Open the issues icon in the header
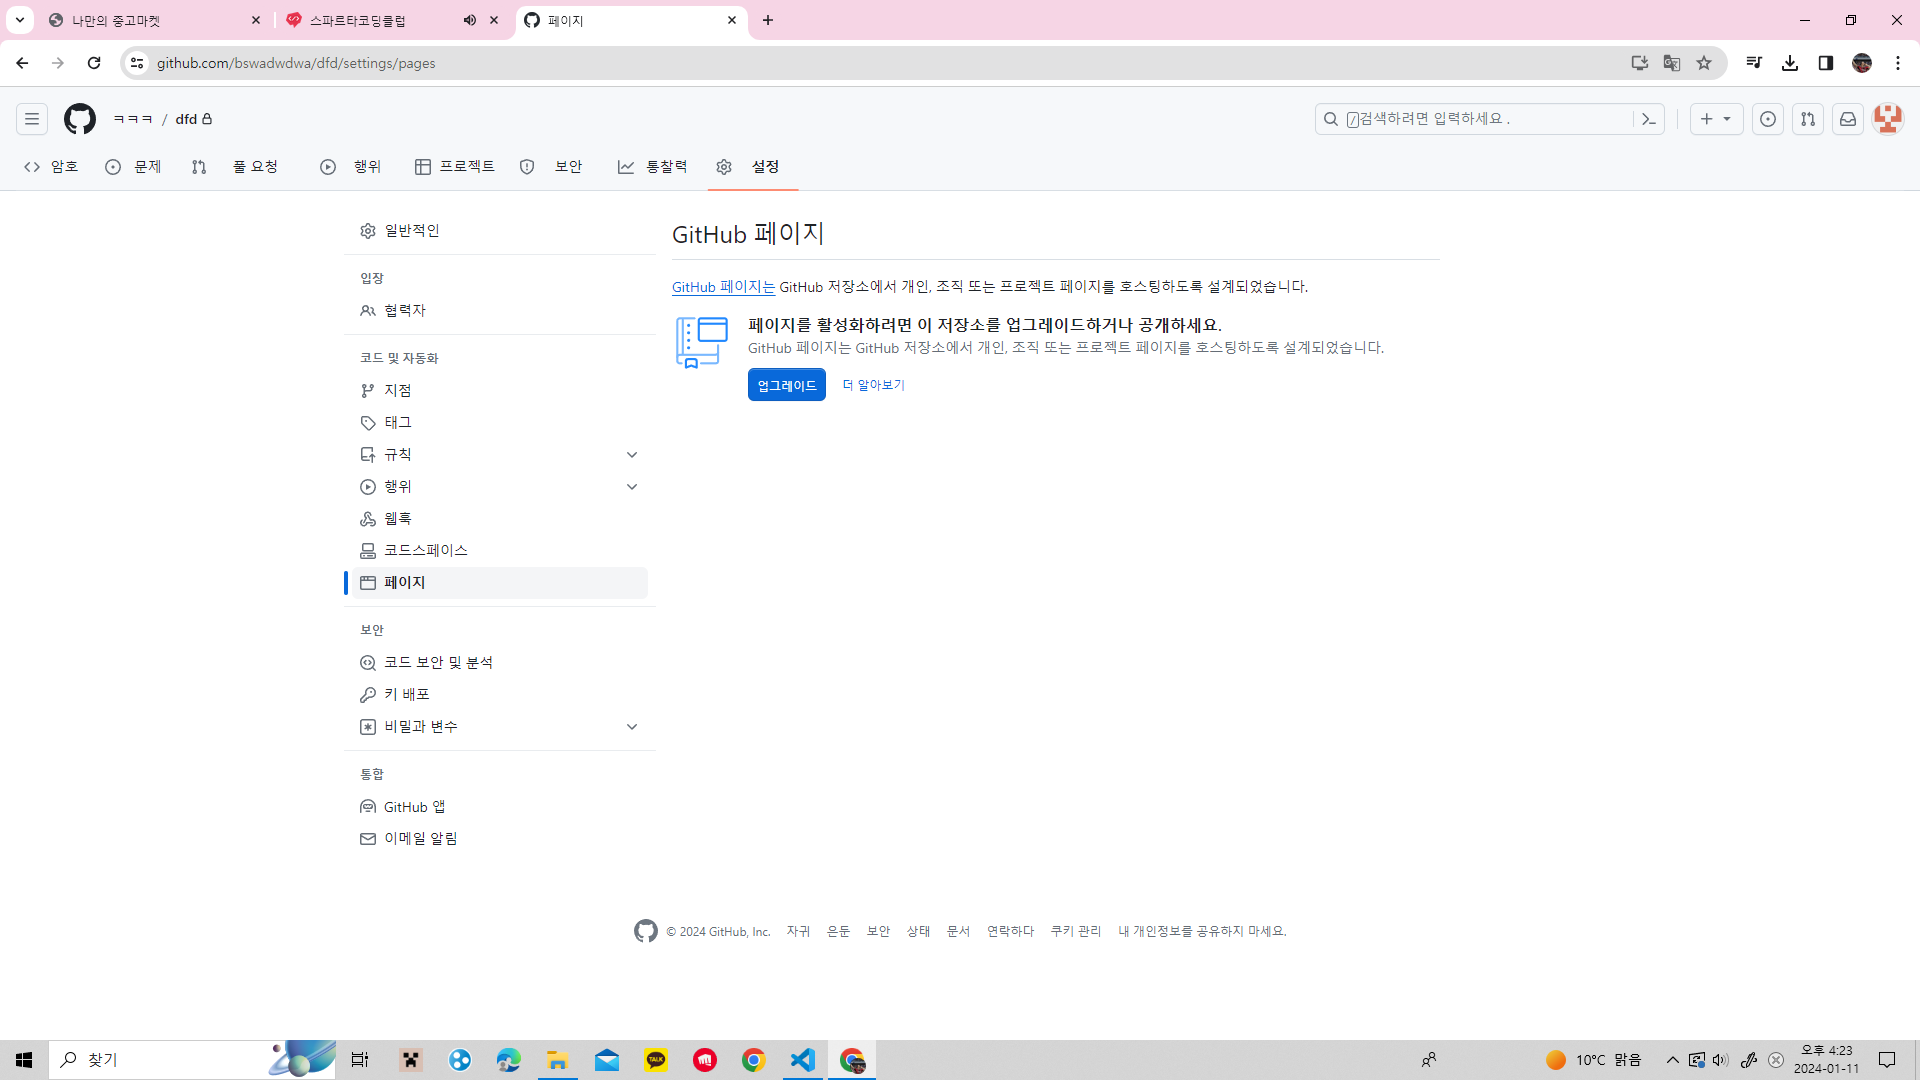The height and width of the screenshot is (1080, 1920). (x=1768, y=119)
